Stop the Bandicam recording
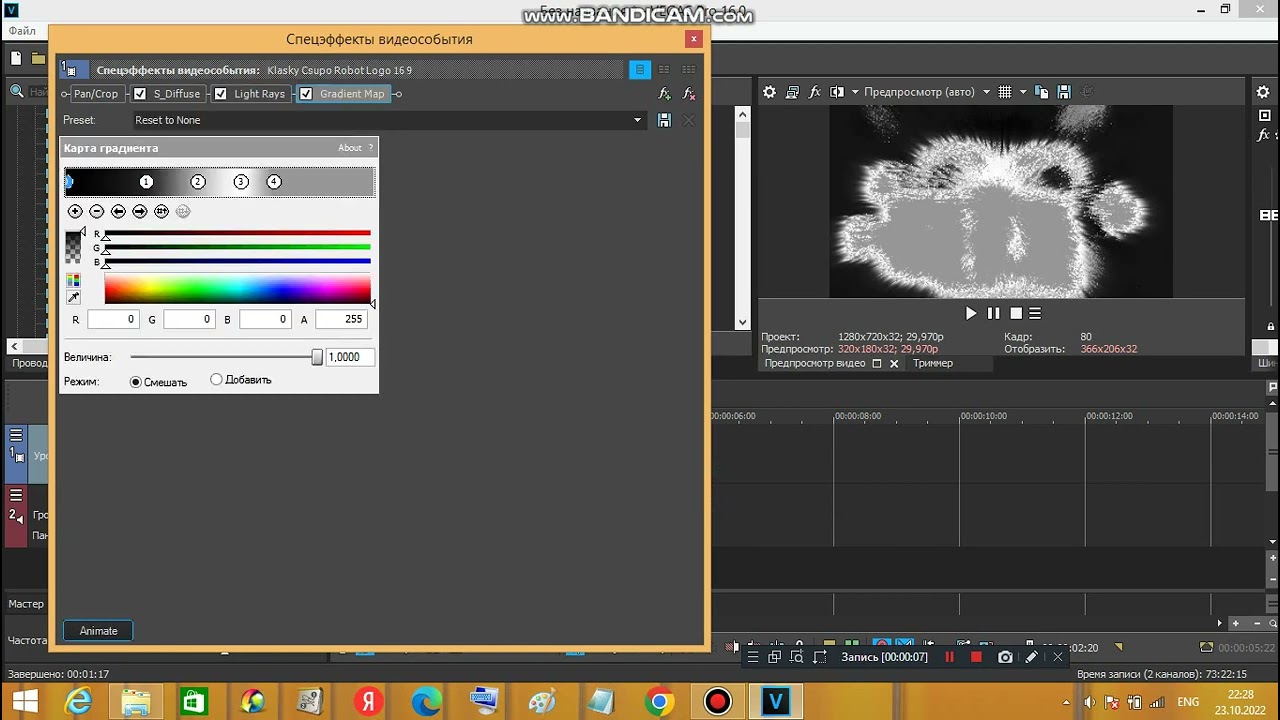The image size is (1280, 720). click(x=976, y=657)
